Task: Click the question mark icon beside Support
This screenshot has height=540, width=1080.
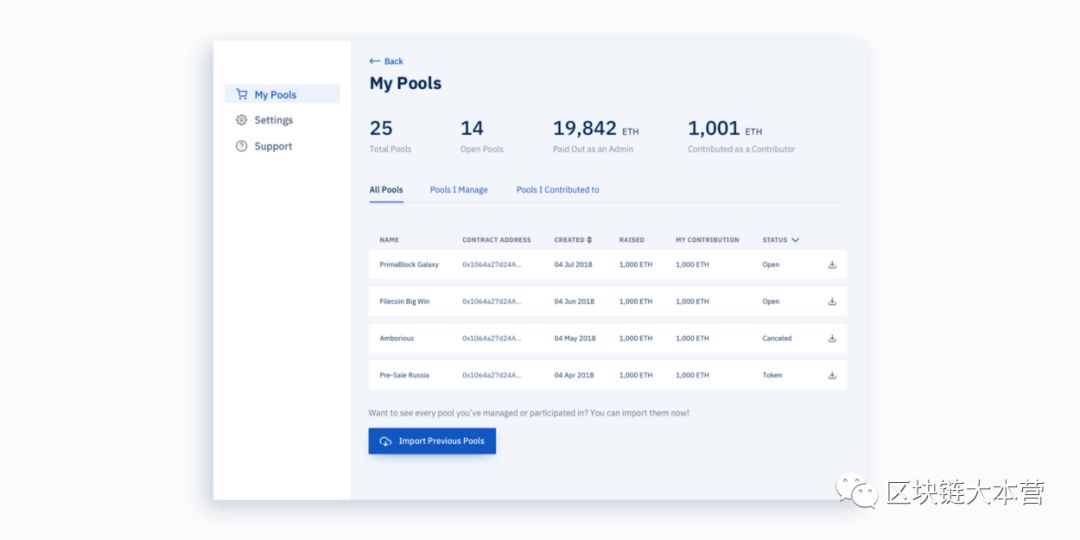Action: 241,146
